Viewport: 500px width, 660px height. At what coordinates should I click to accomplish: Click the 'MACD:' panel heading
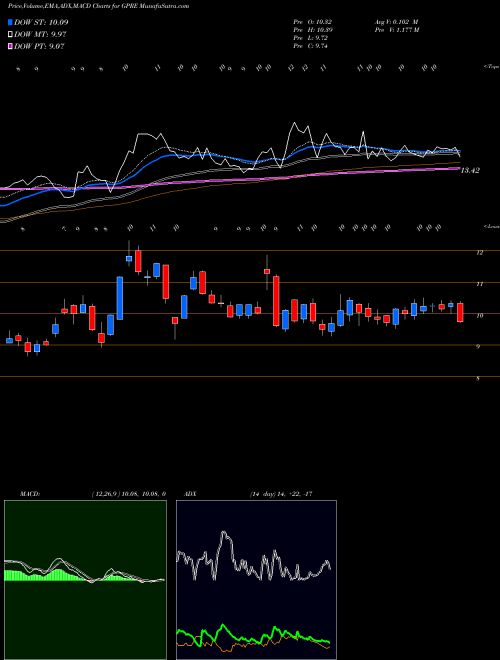30,494
